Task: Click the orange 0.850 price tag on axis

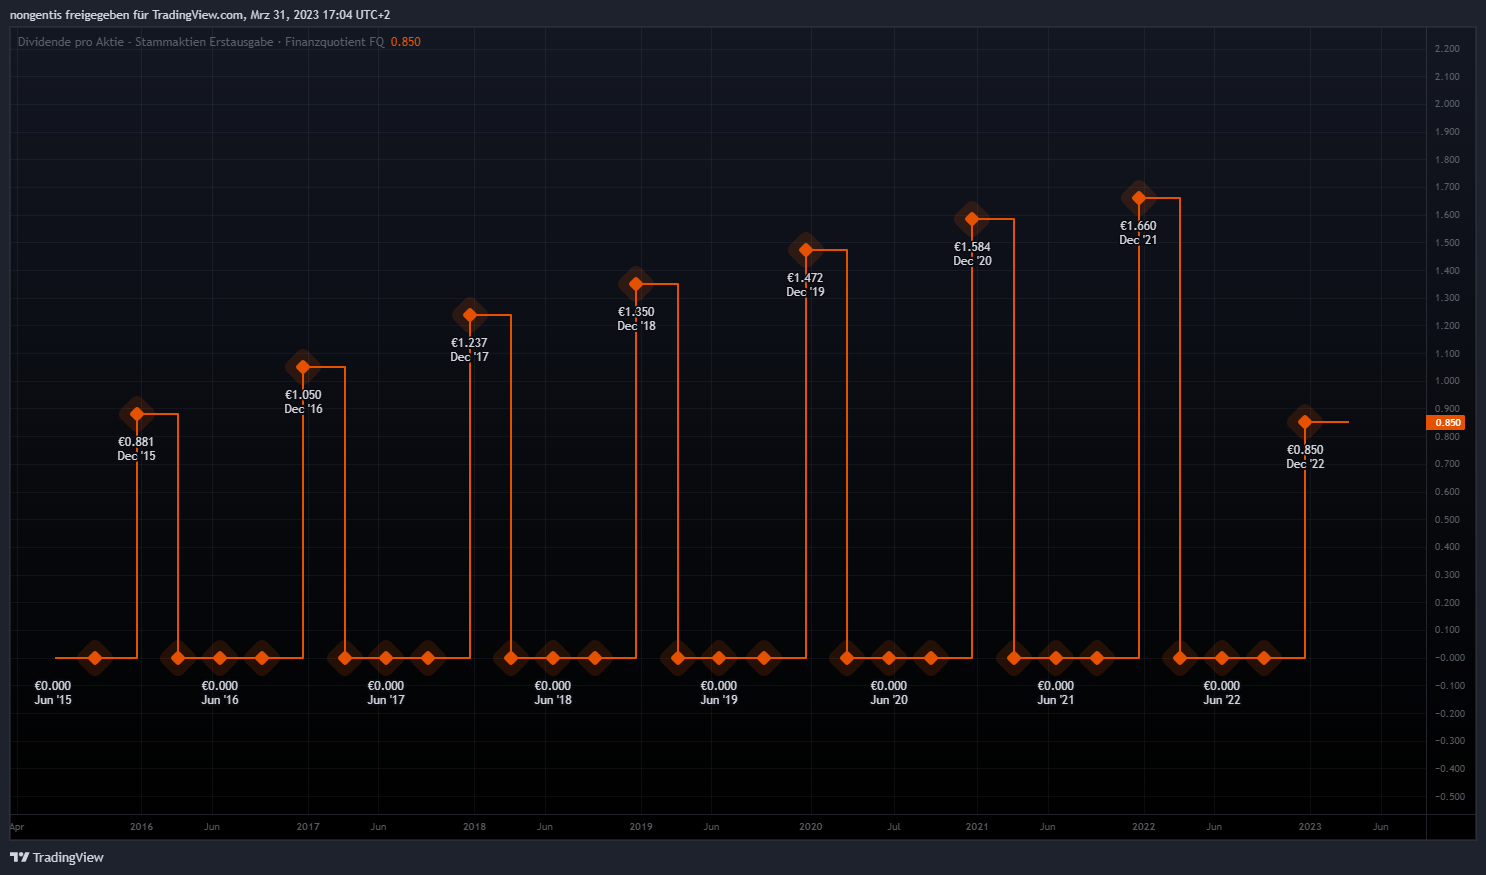Action: [x=1446, y=423]
